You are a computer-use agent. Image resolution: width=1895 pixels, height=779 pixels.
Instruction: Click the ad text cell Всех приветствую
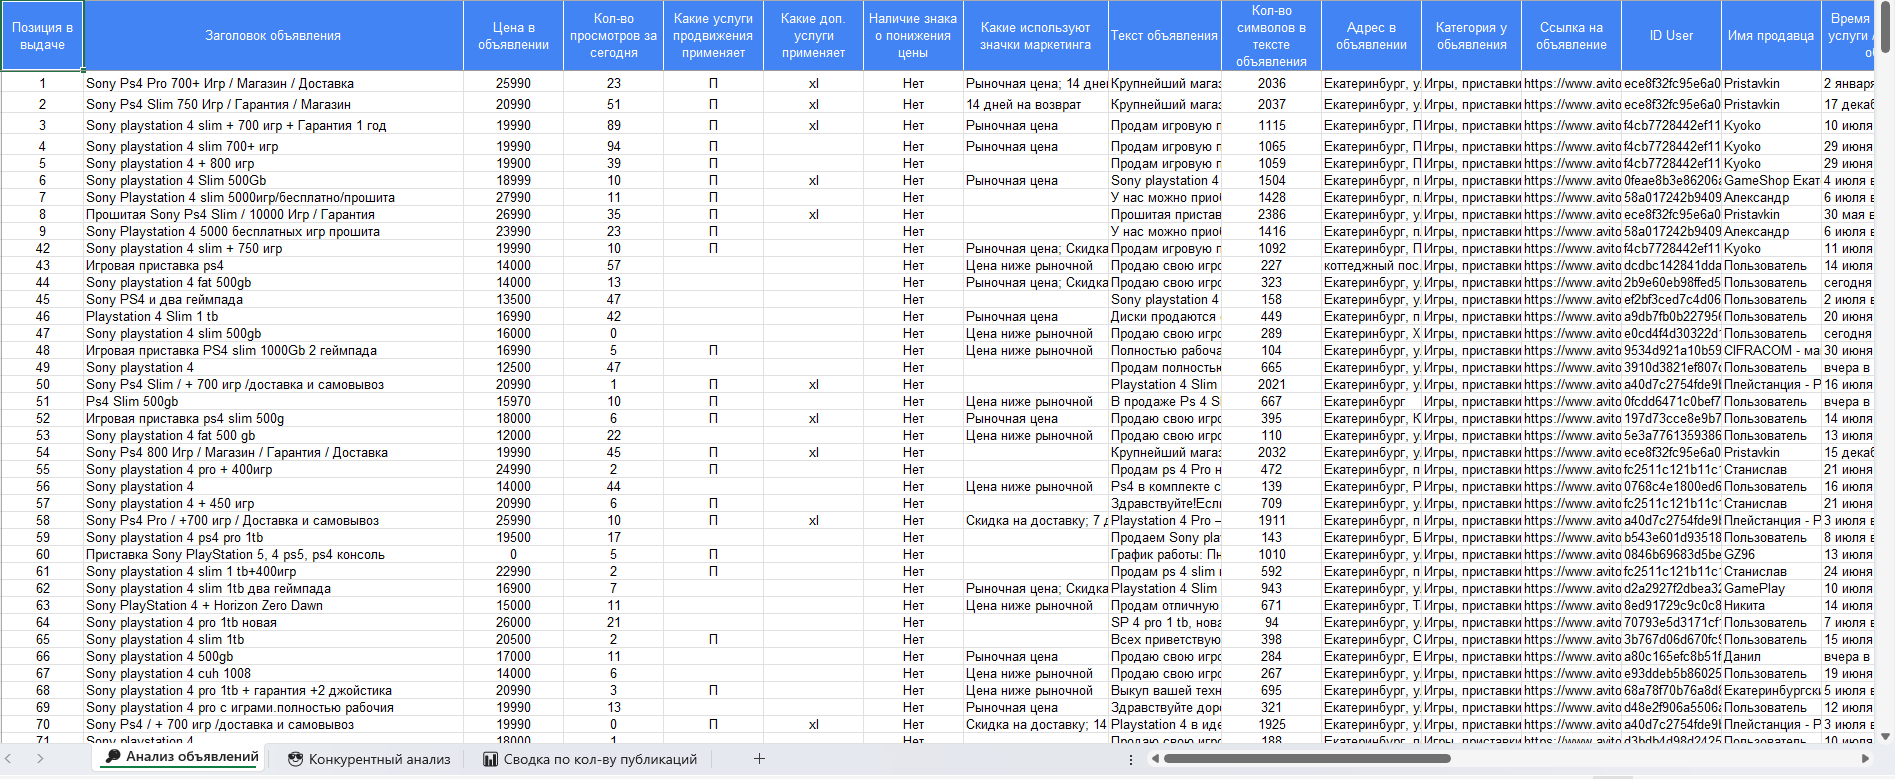pyautogui.click(x=1165, y=640)
